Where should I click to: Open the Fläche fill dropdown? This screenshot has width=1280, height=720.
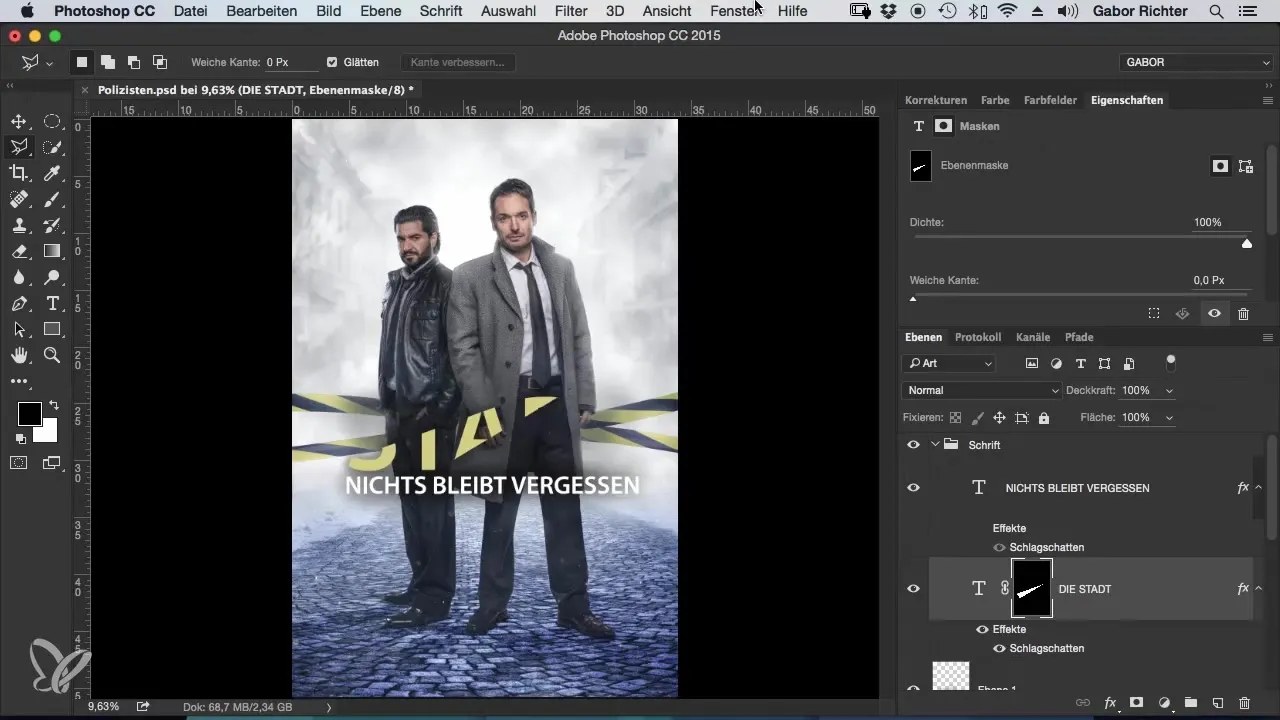(1170, 417)
